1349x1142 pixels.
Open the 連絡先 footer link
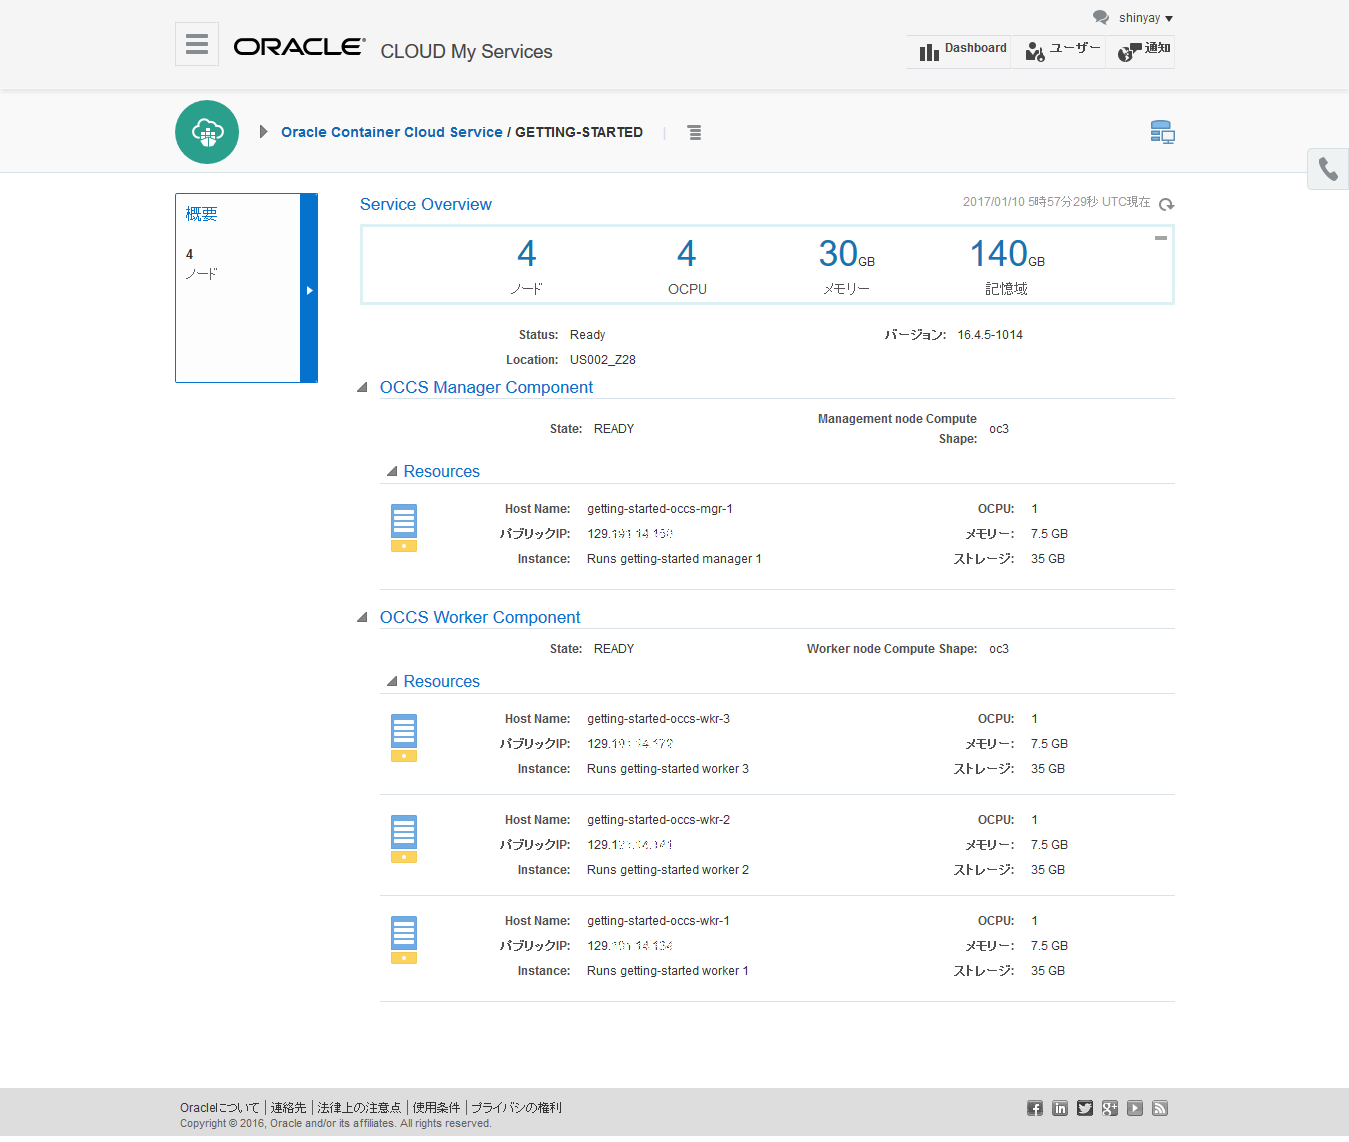point(288,1108)
